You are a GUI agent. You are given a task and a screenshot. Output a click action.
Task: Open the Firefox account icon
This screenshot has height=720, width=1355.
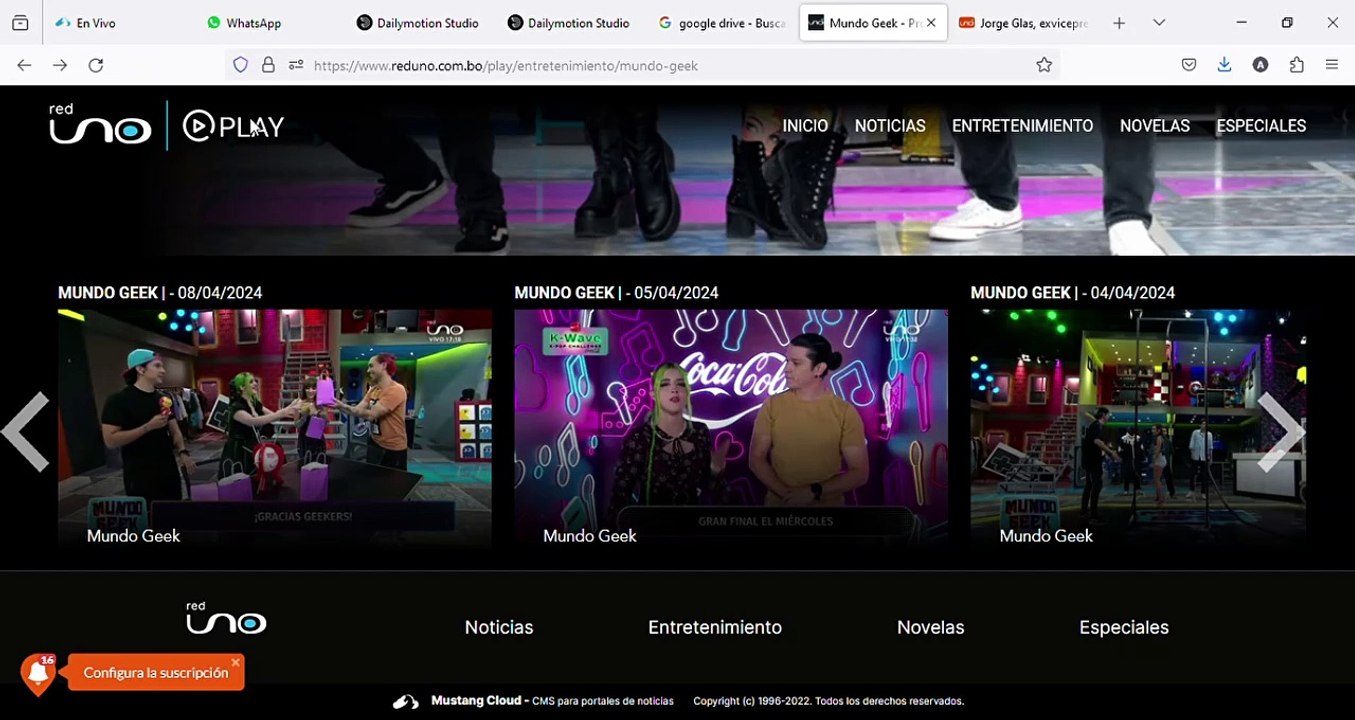point(1260,65)
